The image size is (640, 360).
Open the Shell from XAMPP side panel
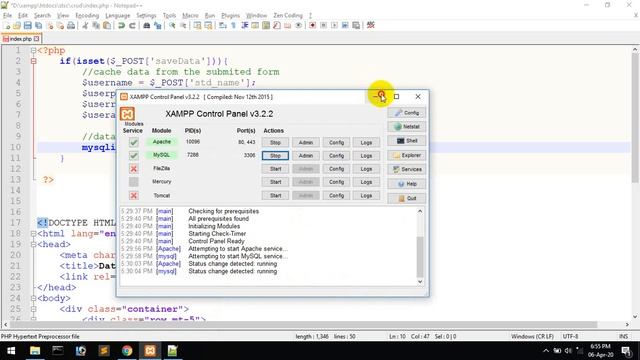point(407,141)
